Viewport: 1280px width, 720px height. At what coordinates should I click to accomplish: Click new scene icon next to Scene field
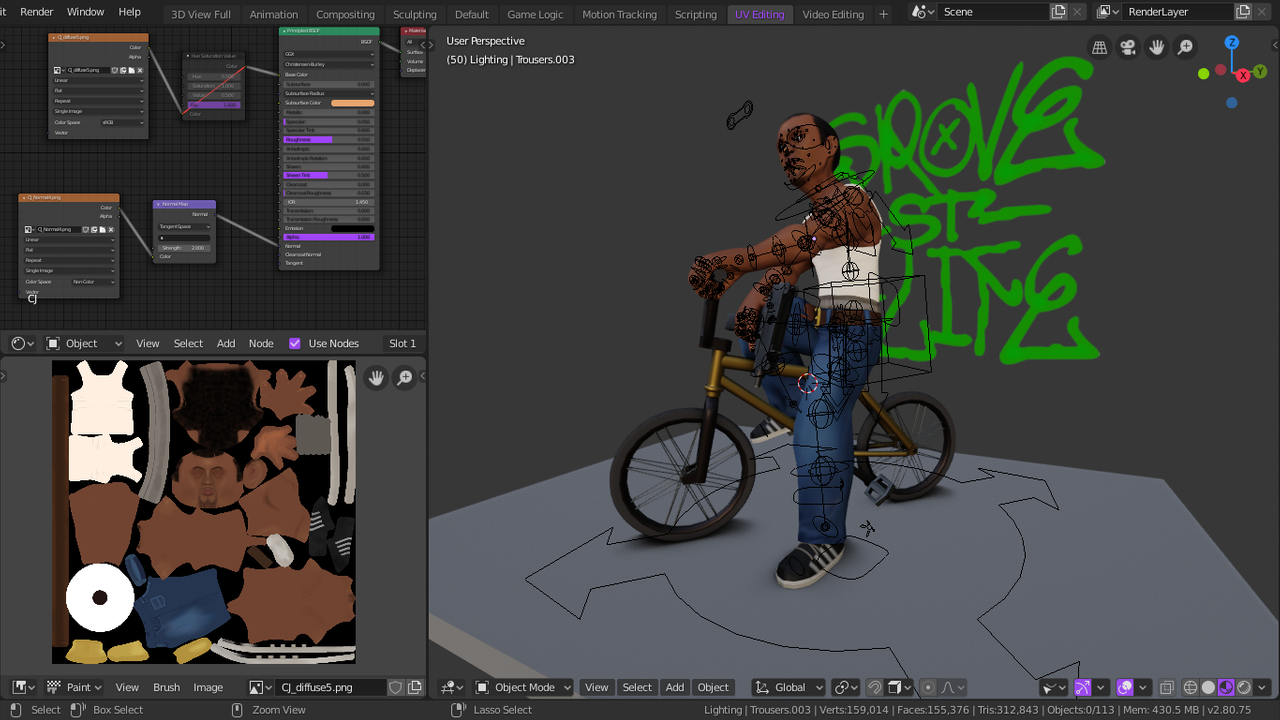click(1058, 12)
